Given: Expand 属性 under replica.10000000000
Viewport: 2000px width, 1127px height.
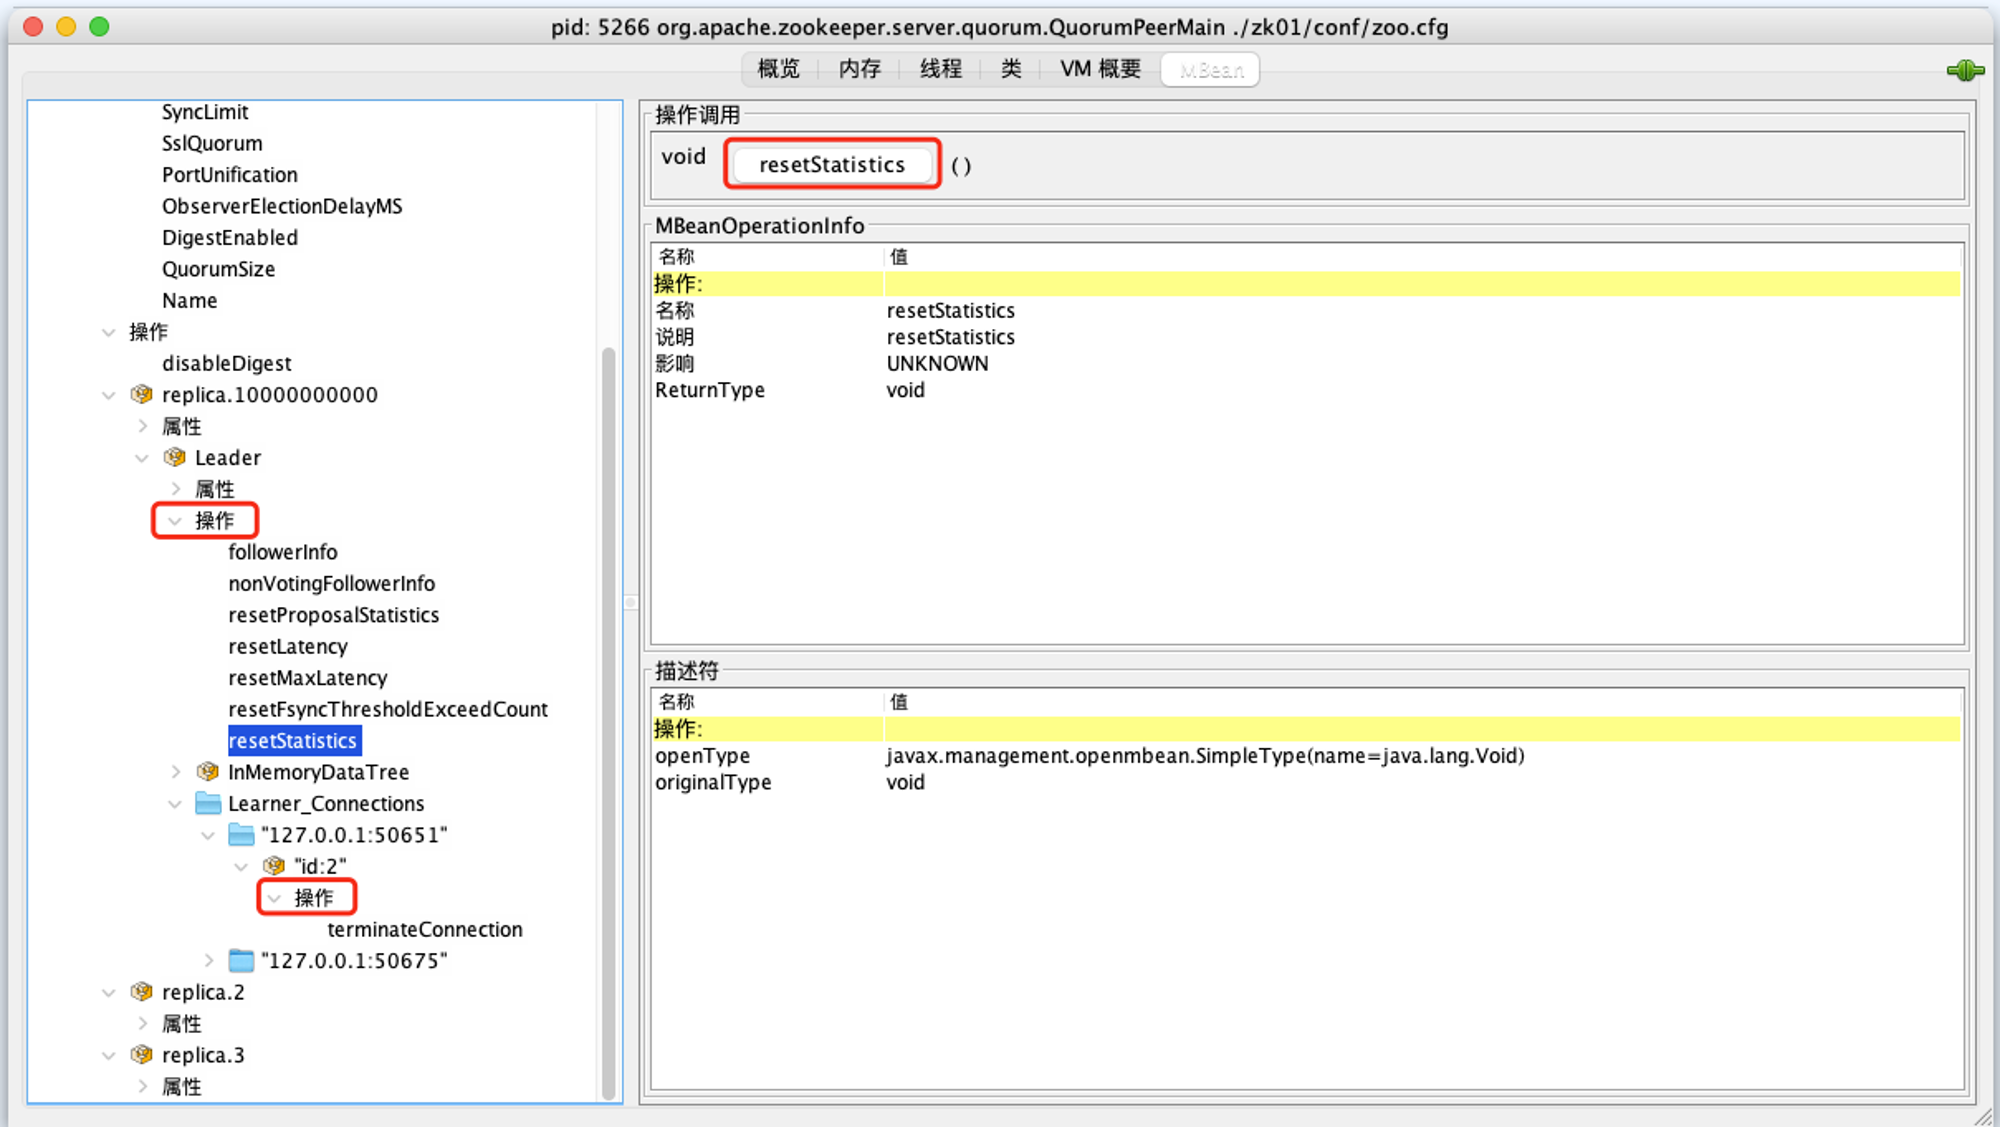Looking at the screenshot, I should (x=143, y=426).
